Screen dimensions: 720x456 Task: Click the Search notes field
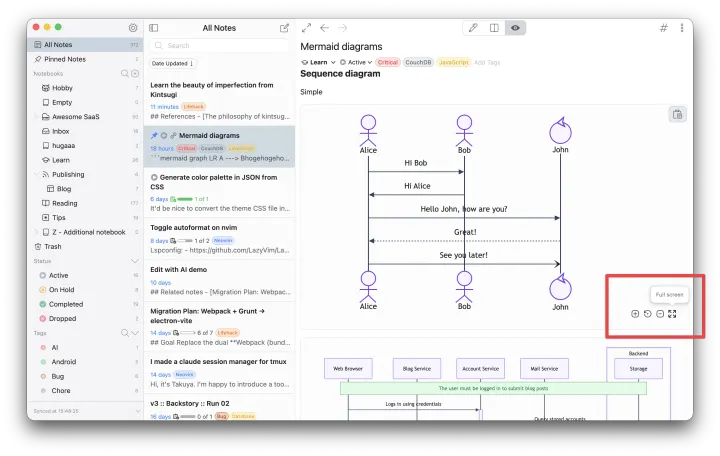coord(219,45)
